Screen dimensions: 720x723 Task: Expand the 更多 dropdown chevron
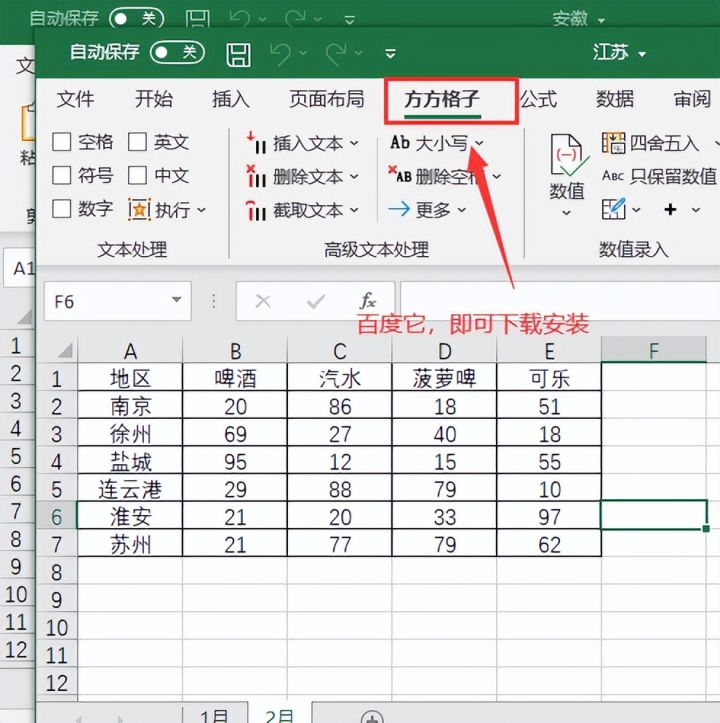click(x=462, y=210)
